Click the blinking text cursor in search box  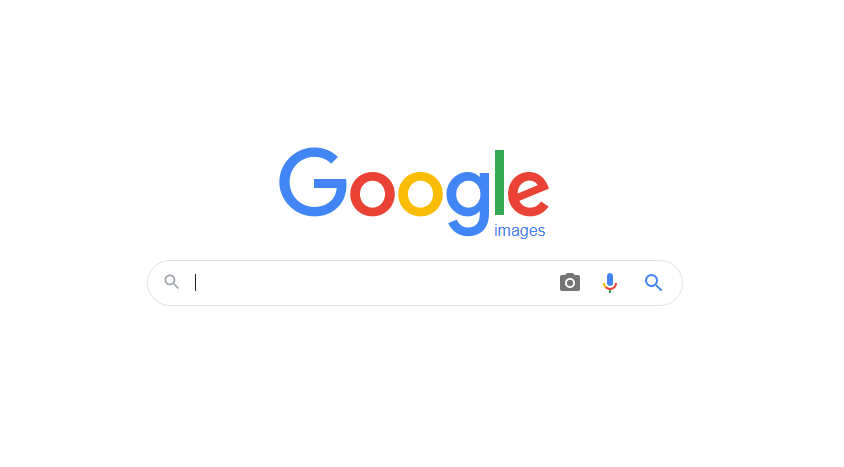(196, 282)
